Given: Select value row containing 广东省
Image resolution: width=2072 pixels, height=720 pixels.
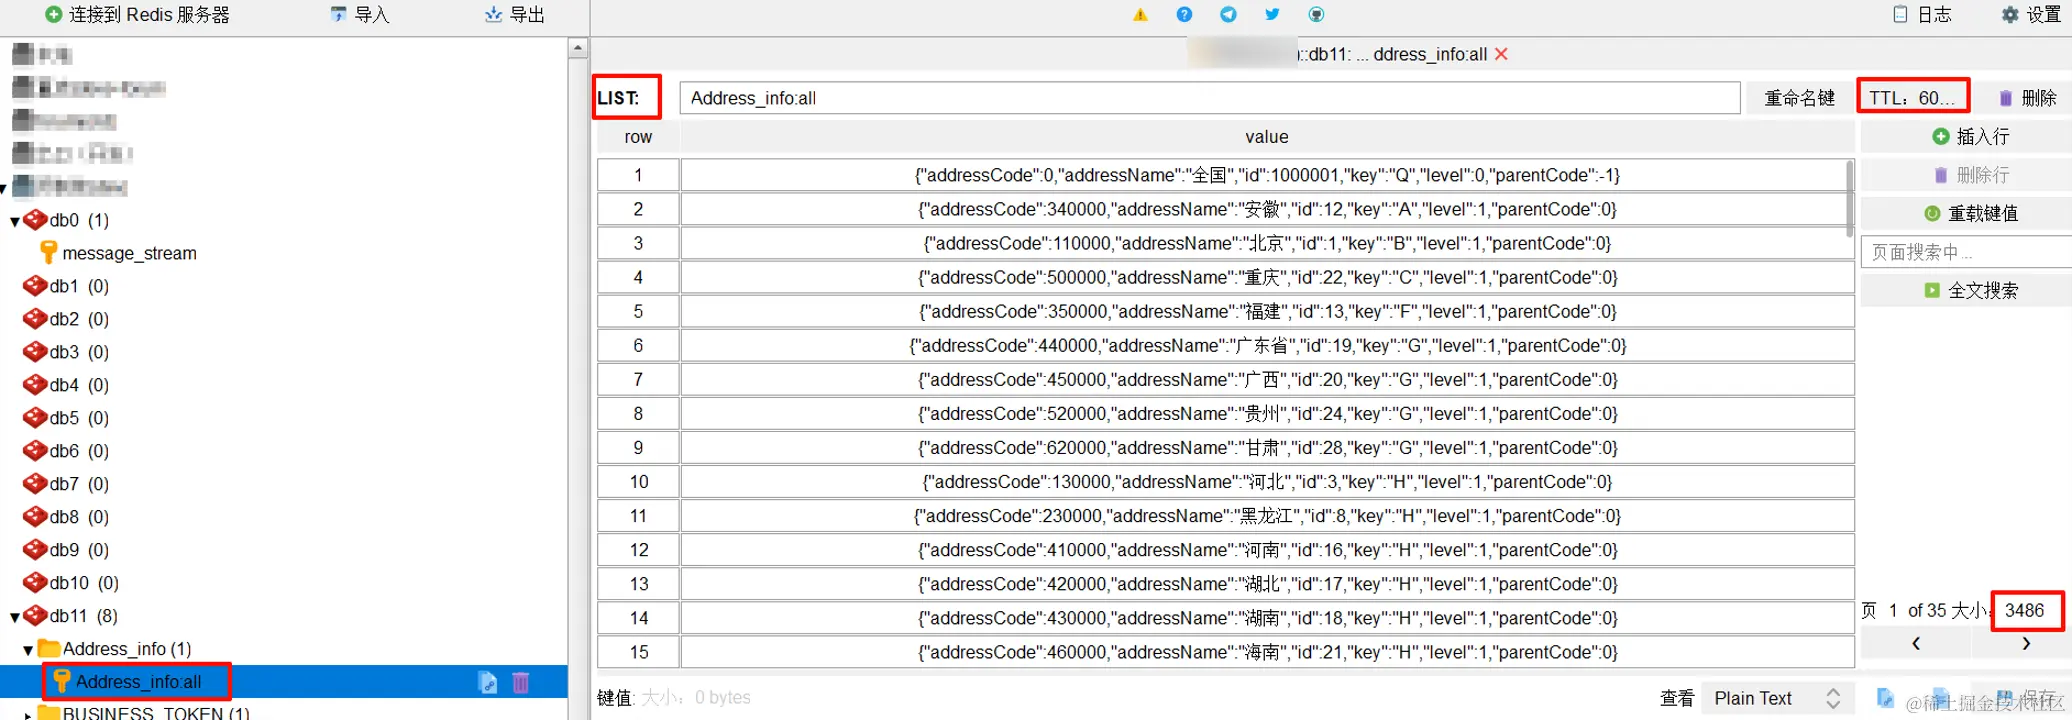Looking at the screenshot, I should click(1267, 345).
